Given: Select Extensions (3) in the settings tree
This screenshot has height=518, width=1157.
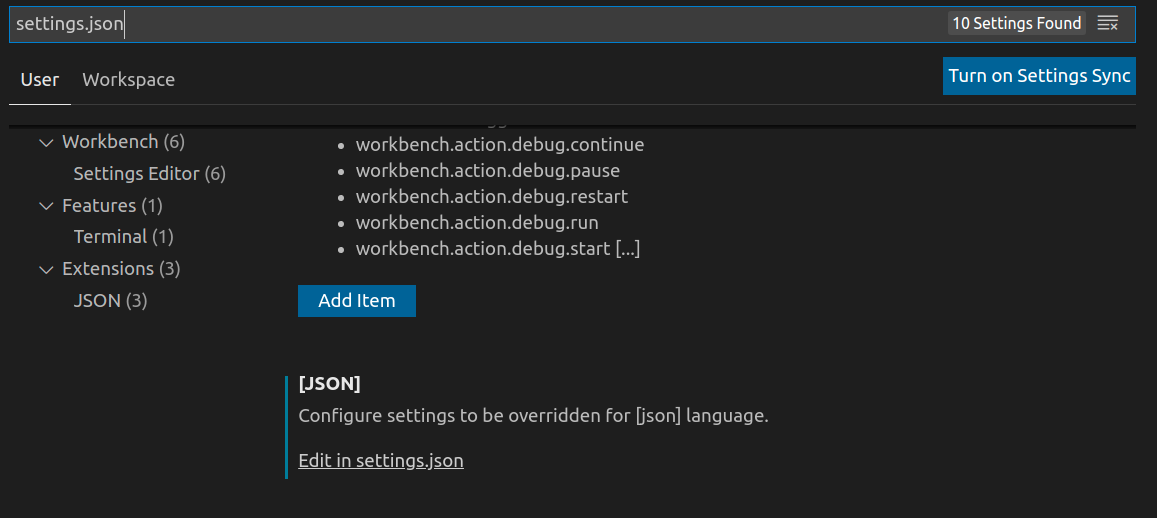Looking at the screenshot, I should click(x=122, y=269).
